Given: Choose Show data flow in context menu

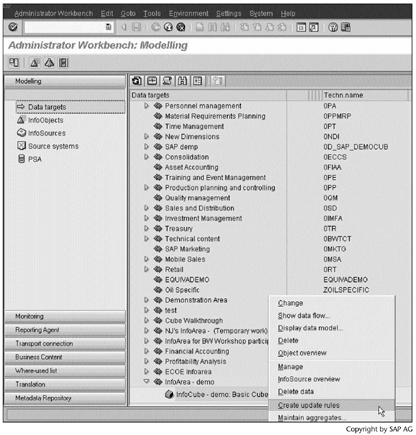Looking at the screenshot, I should (x=304, y=315).
